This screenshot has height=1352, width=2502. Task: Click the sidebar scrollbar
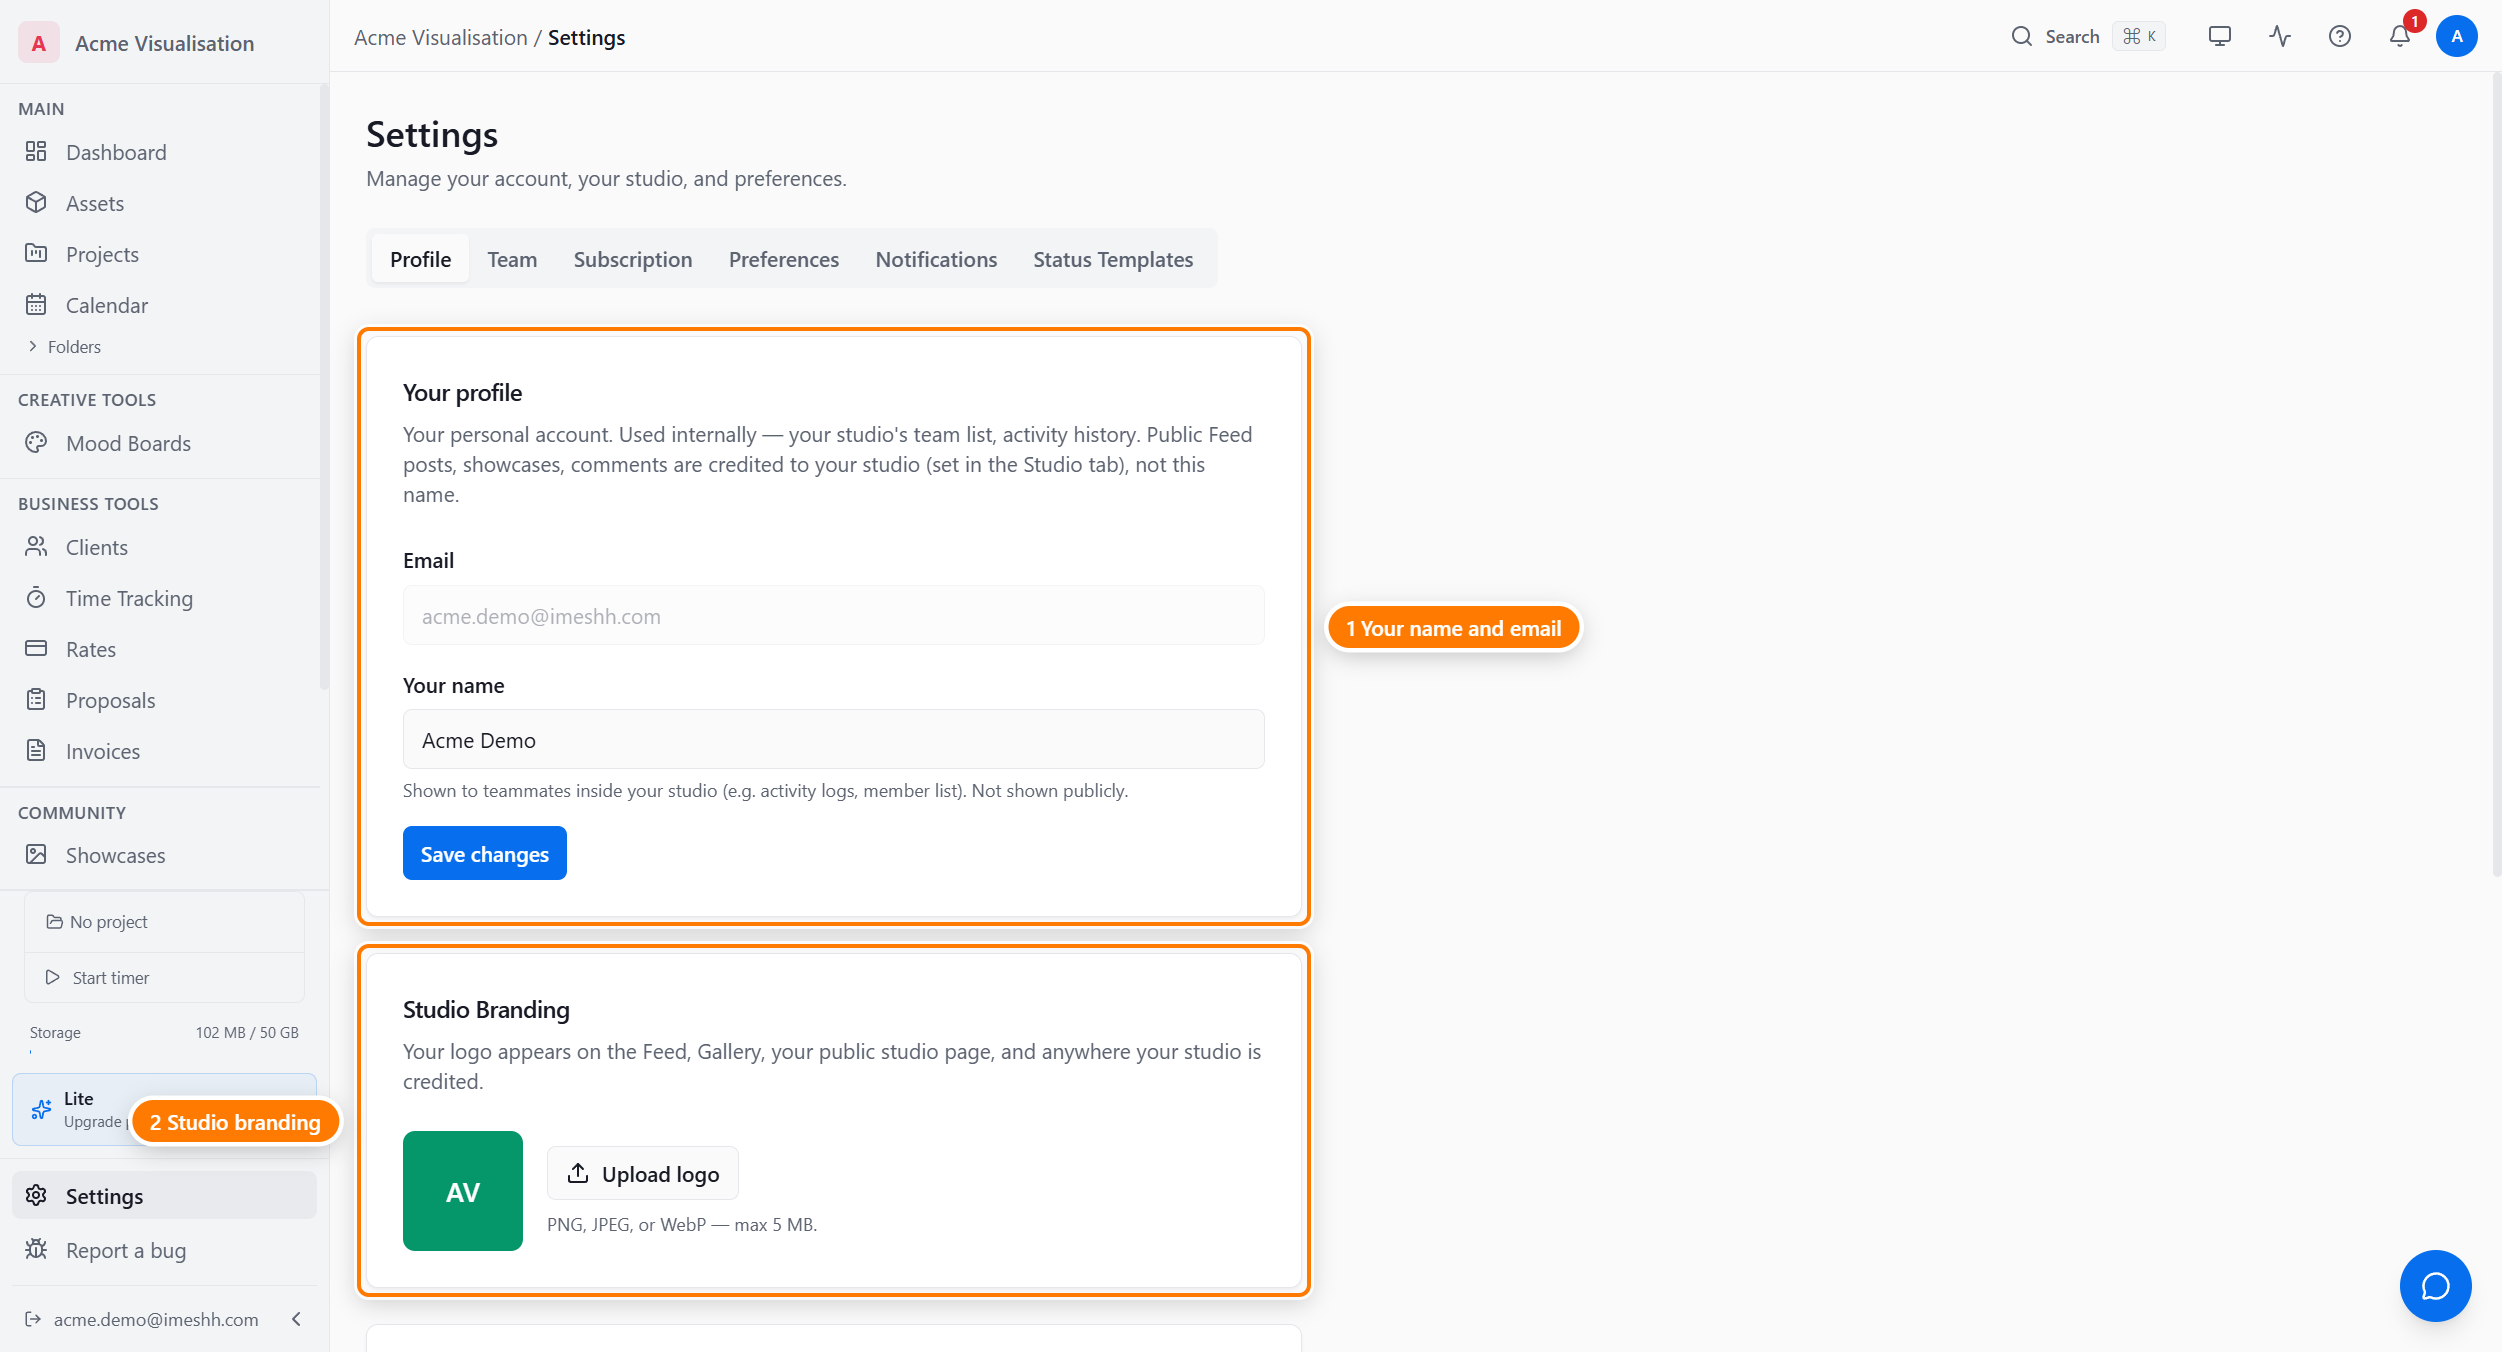[323, 387]
